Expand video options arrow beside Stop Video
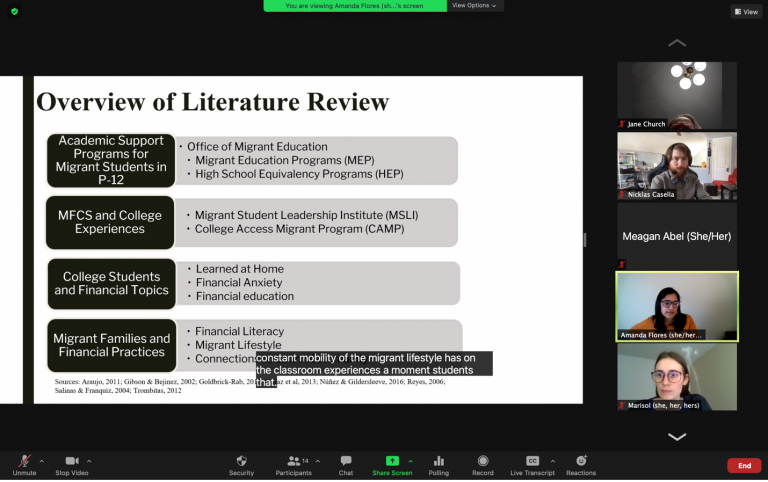The height and width of the screenshot is (482, 768). coord(89,461)
